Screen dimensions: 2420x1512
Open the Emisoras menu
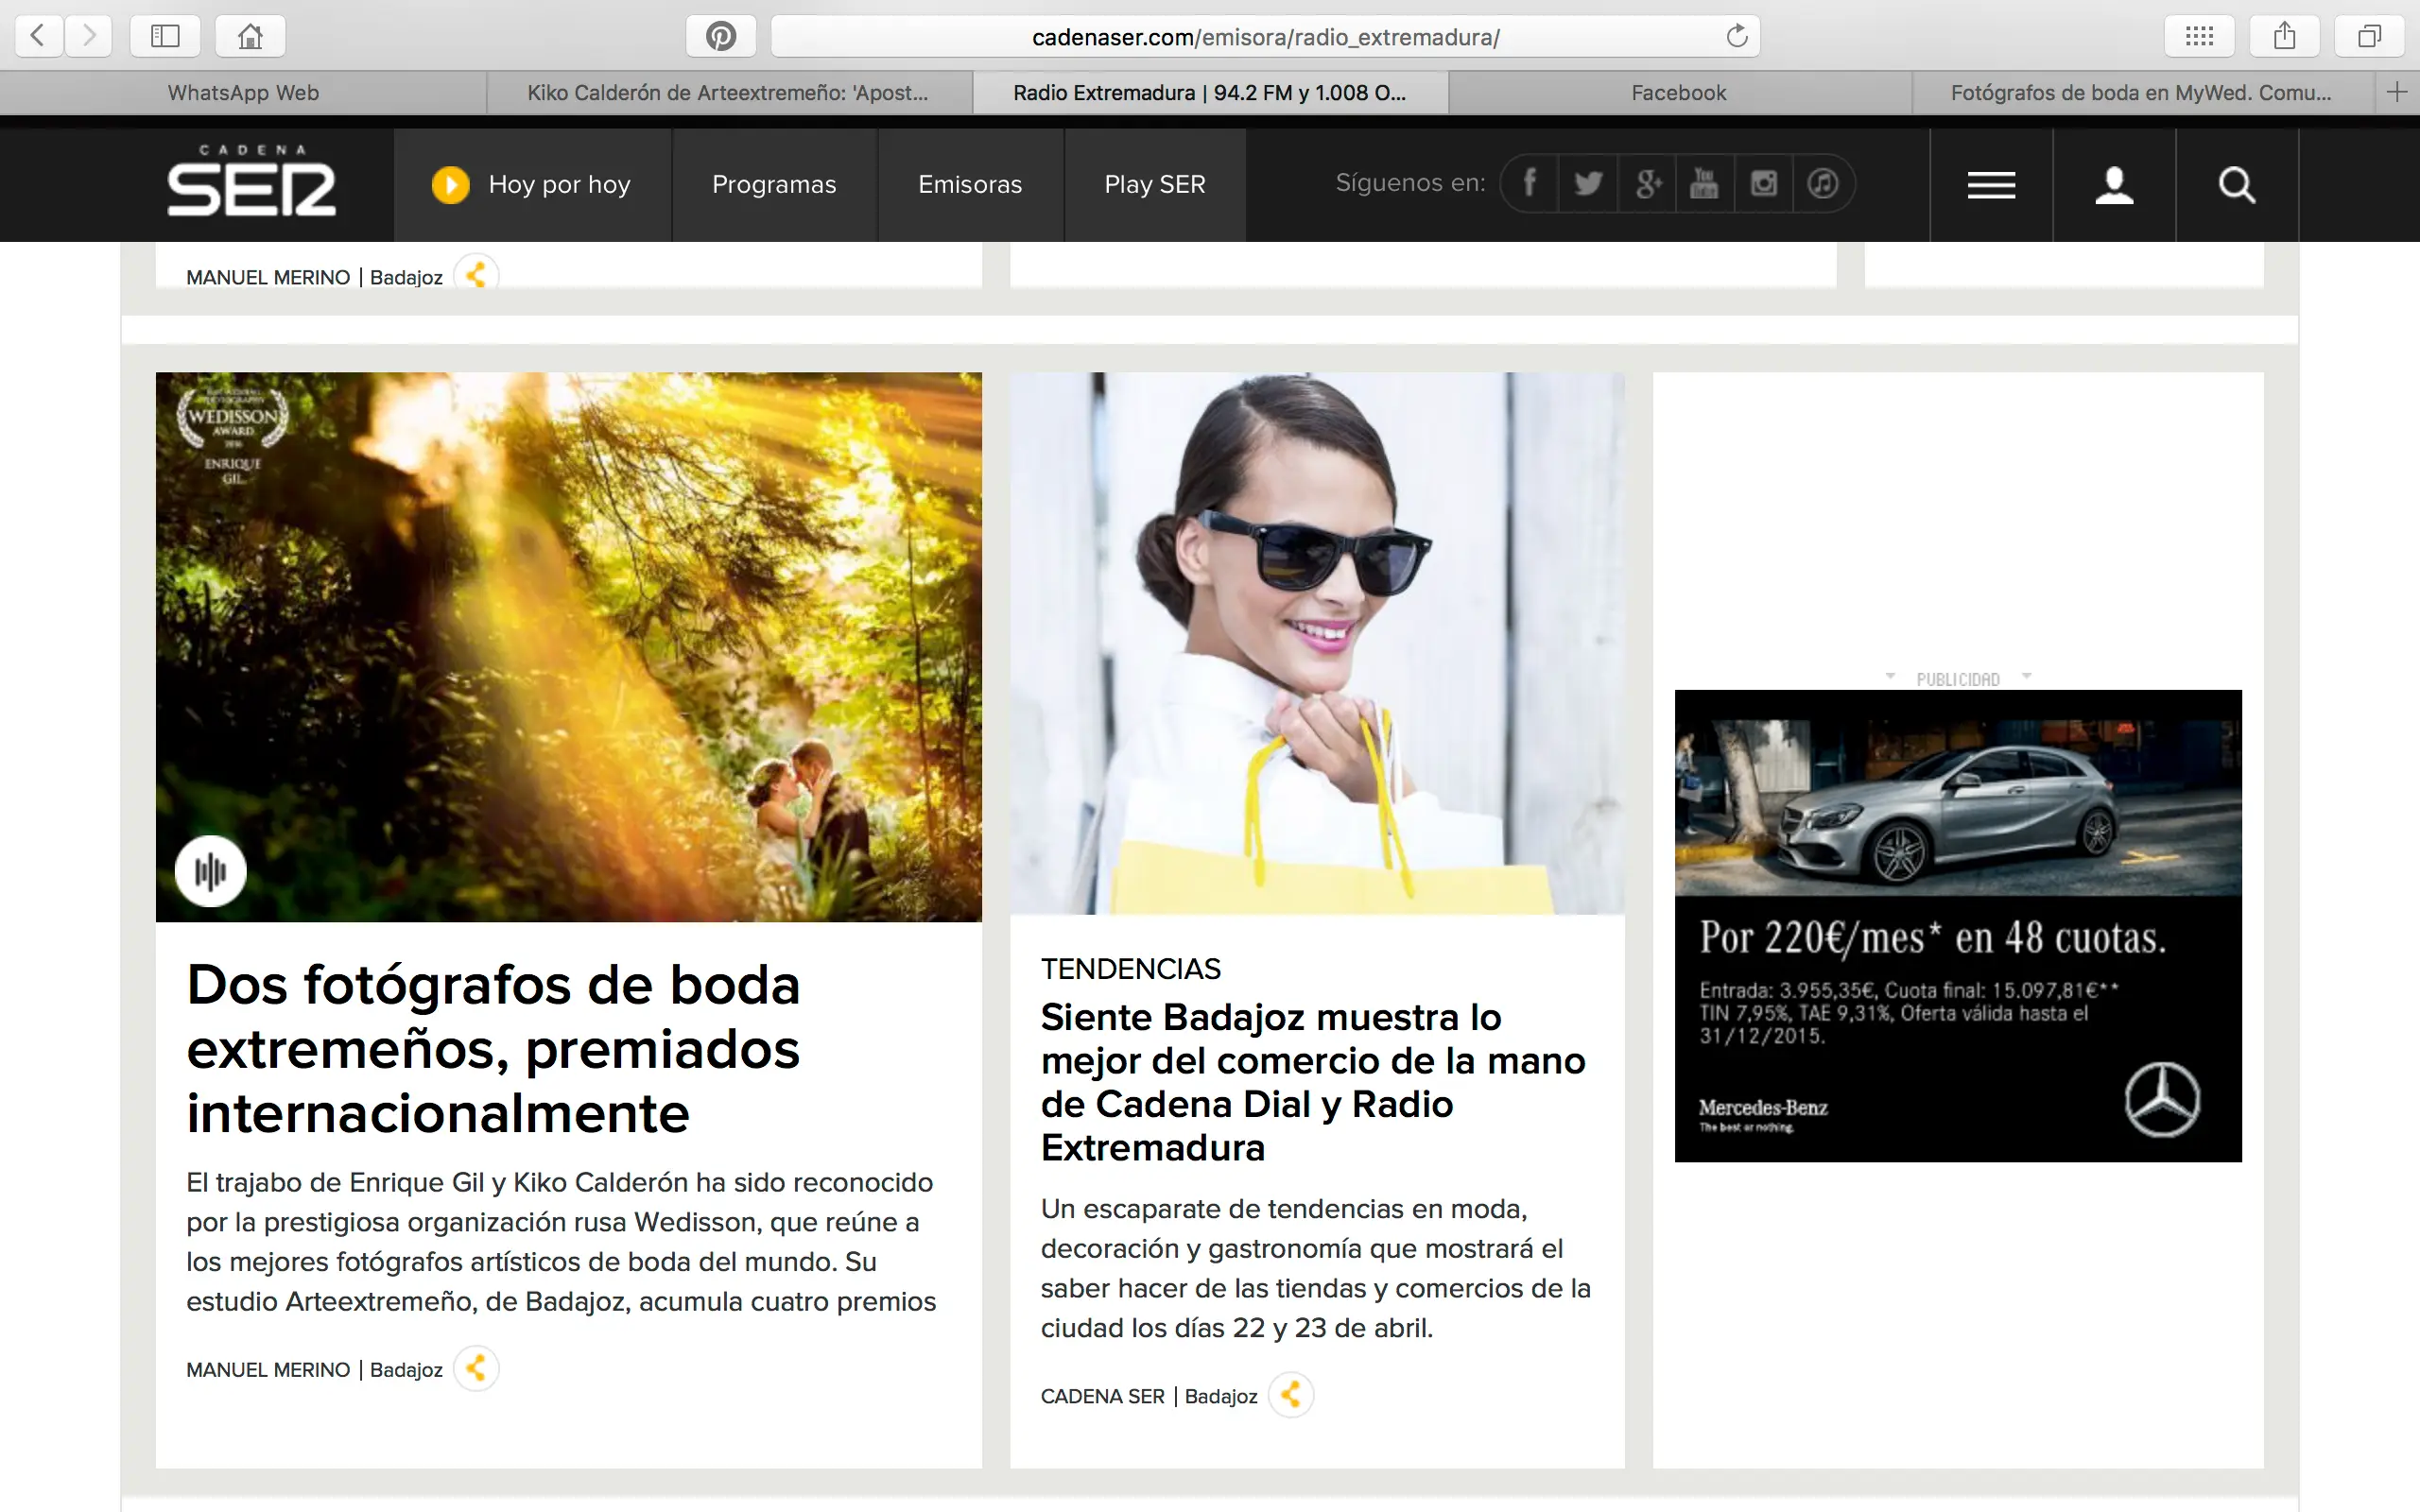pyautogui.click(x=970, y=185)
